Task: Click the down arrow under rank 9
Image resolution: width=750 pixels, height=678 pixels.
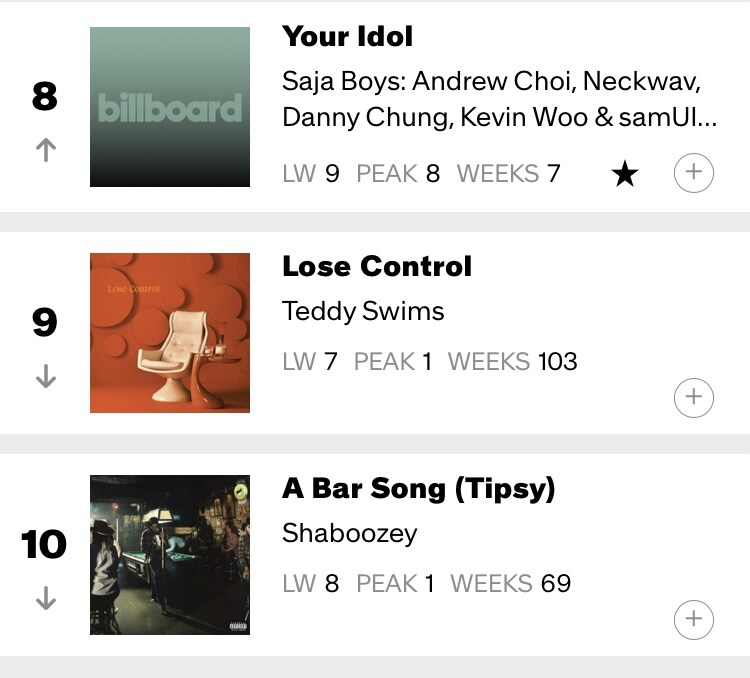Action: 45,376
